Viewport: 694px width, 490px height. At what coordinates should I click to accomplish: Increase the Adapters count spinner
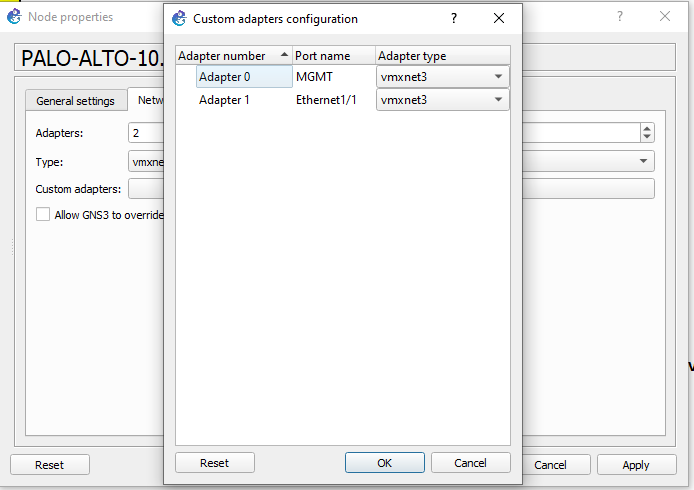[x=647, y=128]
